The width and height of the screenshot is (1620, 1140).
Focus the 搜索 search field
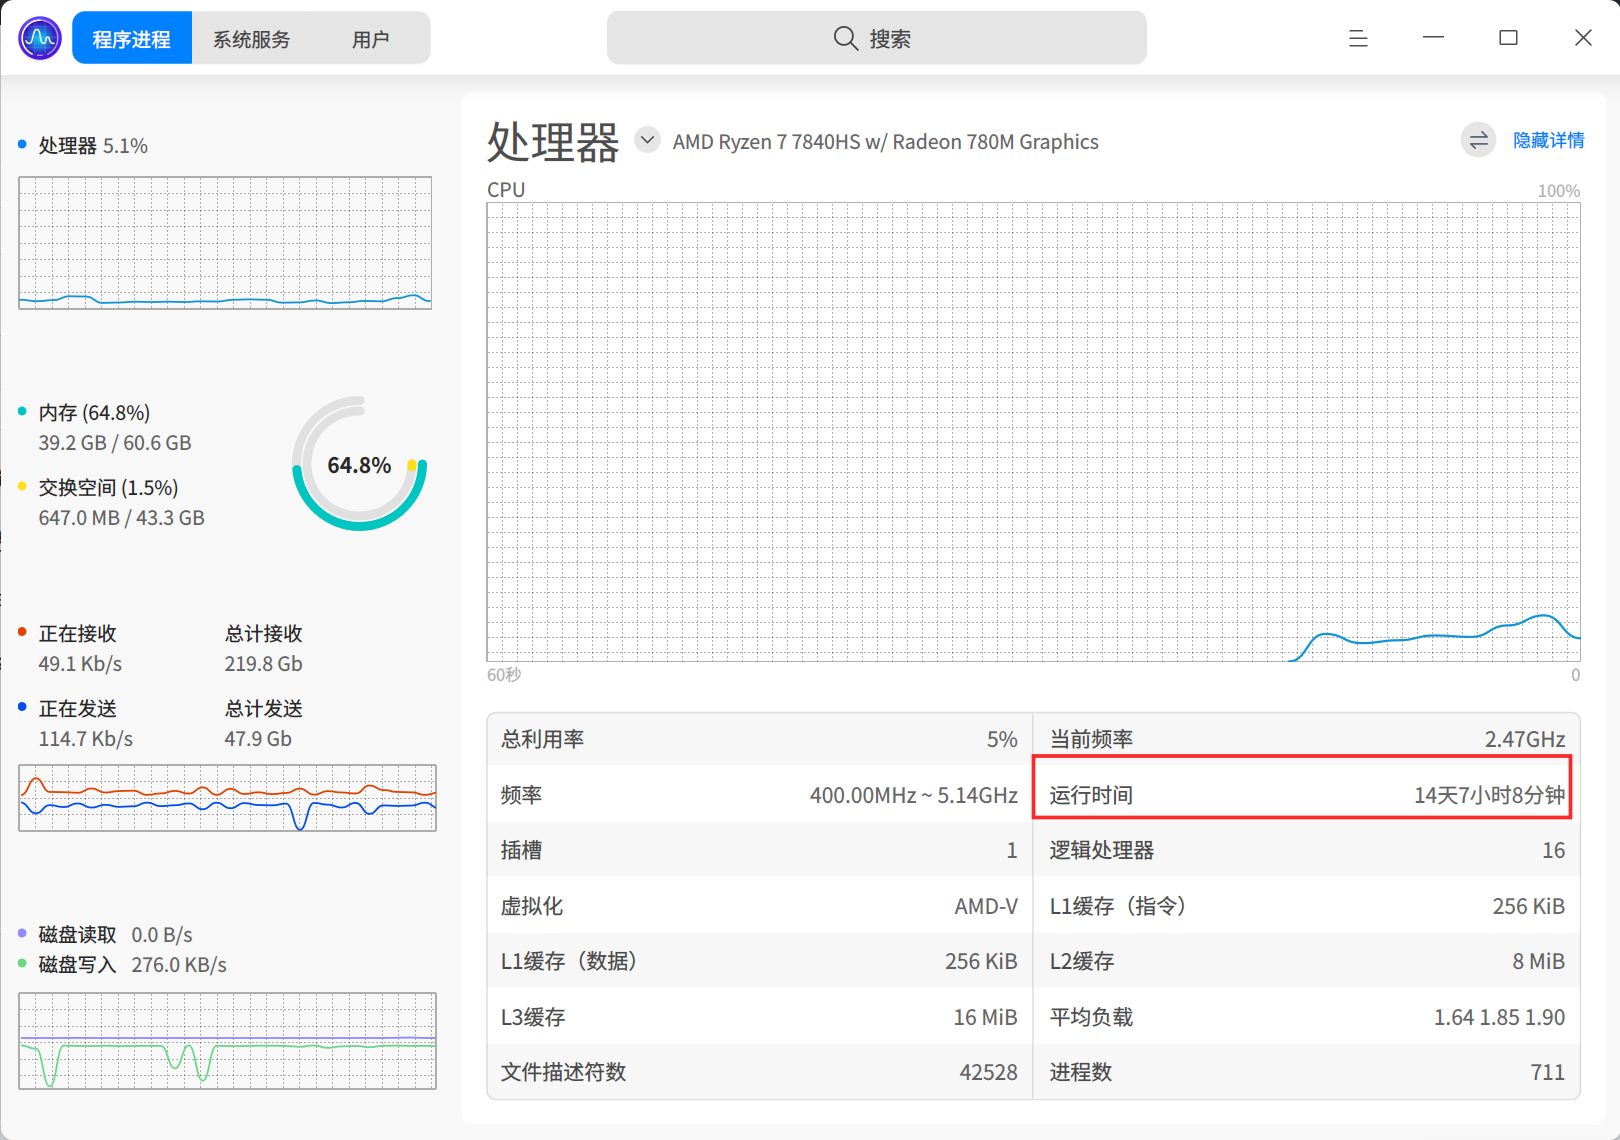[877, 38]
